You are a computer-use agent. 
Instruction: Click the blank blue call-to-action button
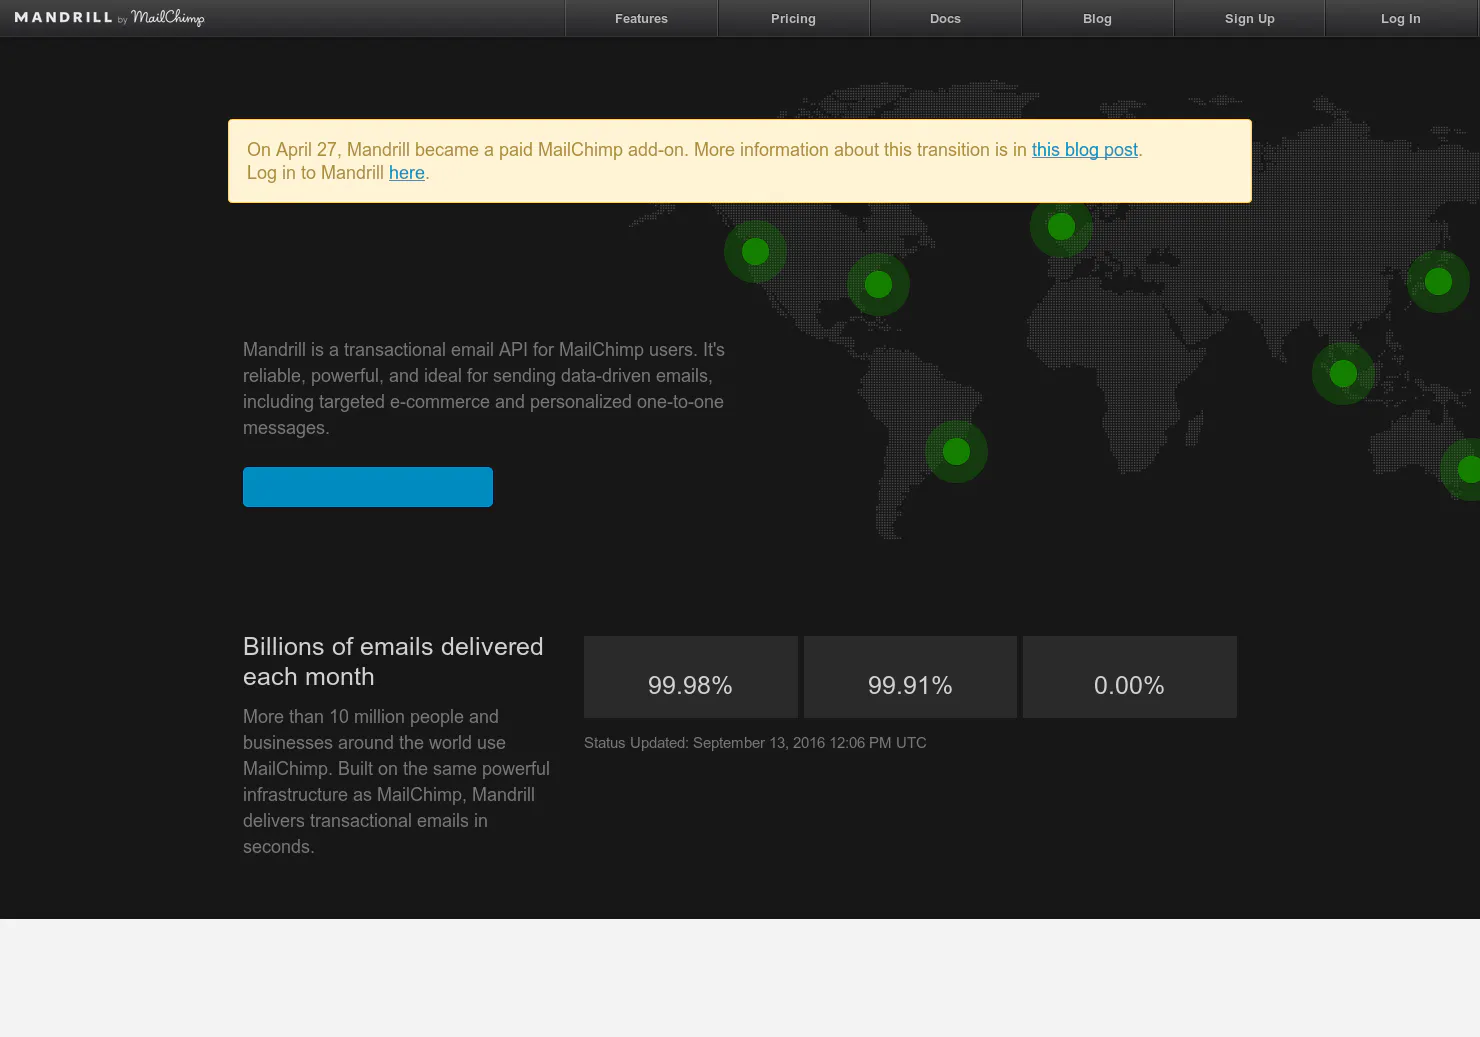coord(368,487)
